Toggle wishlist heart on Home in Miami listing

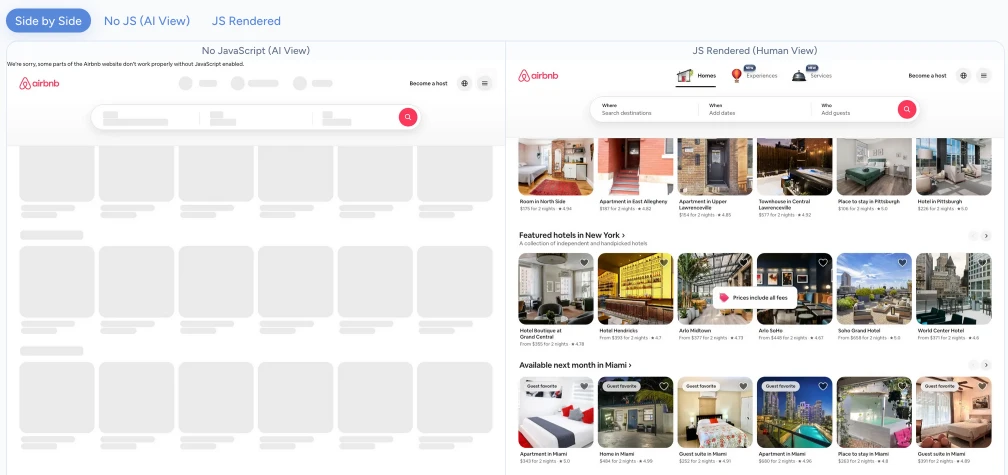663,386
